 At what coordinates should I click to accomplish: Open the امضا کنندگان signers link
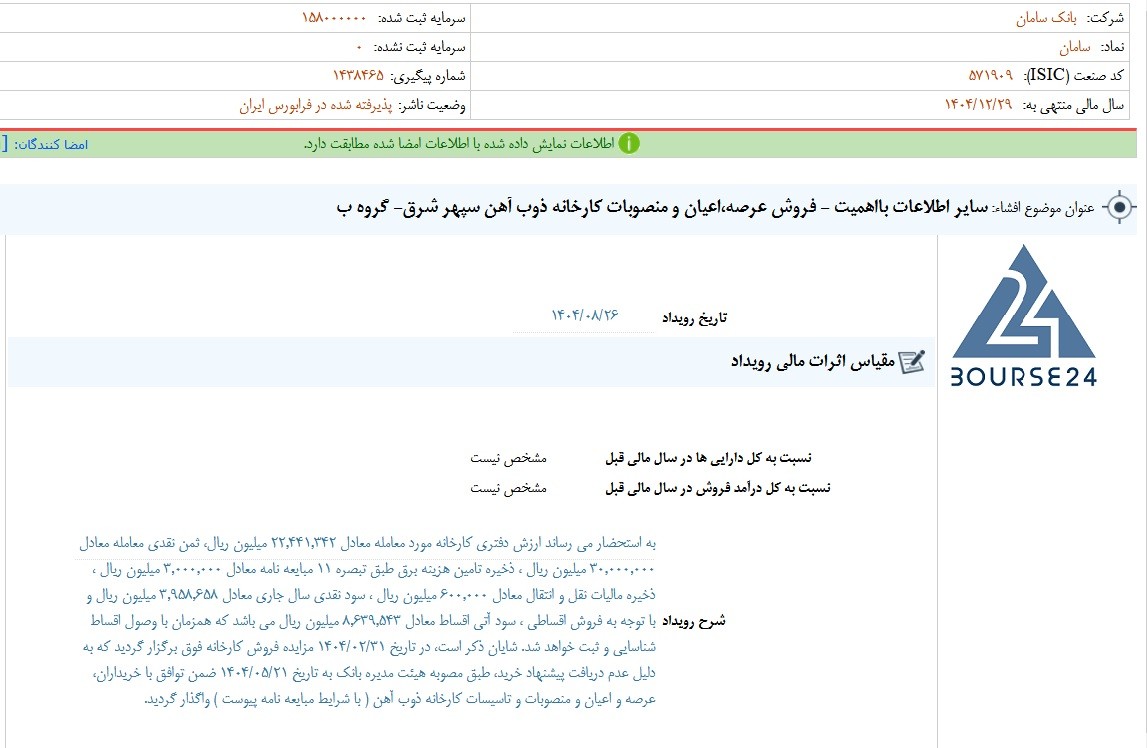coord(51,144)
